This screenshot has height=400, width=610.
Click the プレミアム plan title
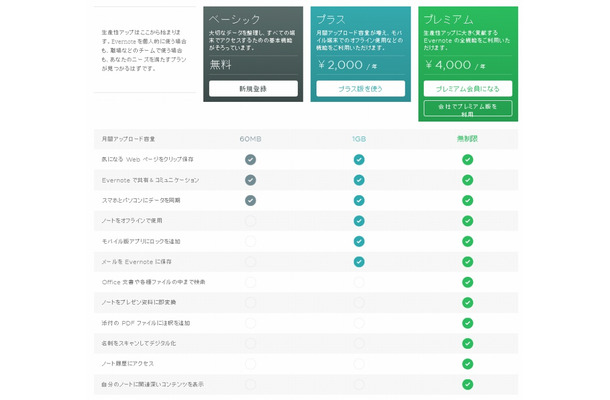pos(449,19)
